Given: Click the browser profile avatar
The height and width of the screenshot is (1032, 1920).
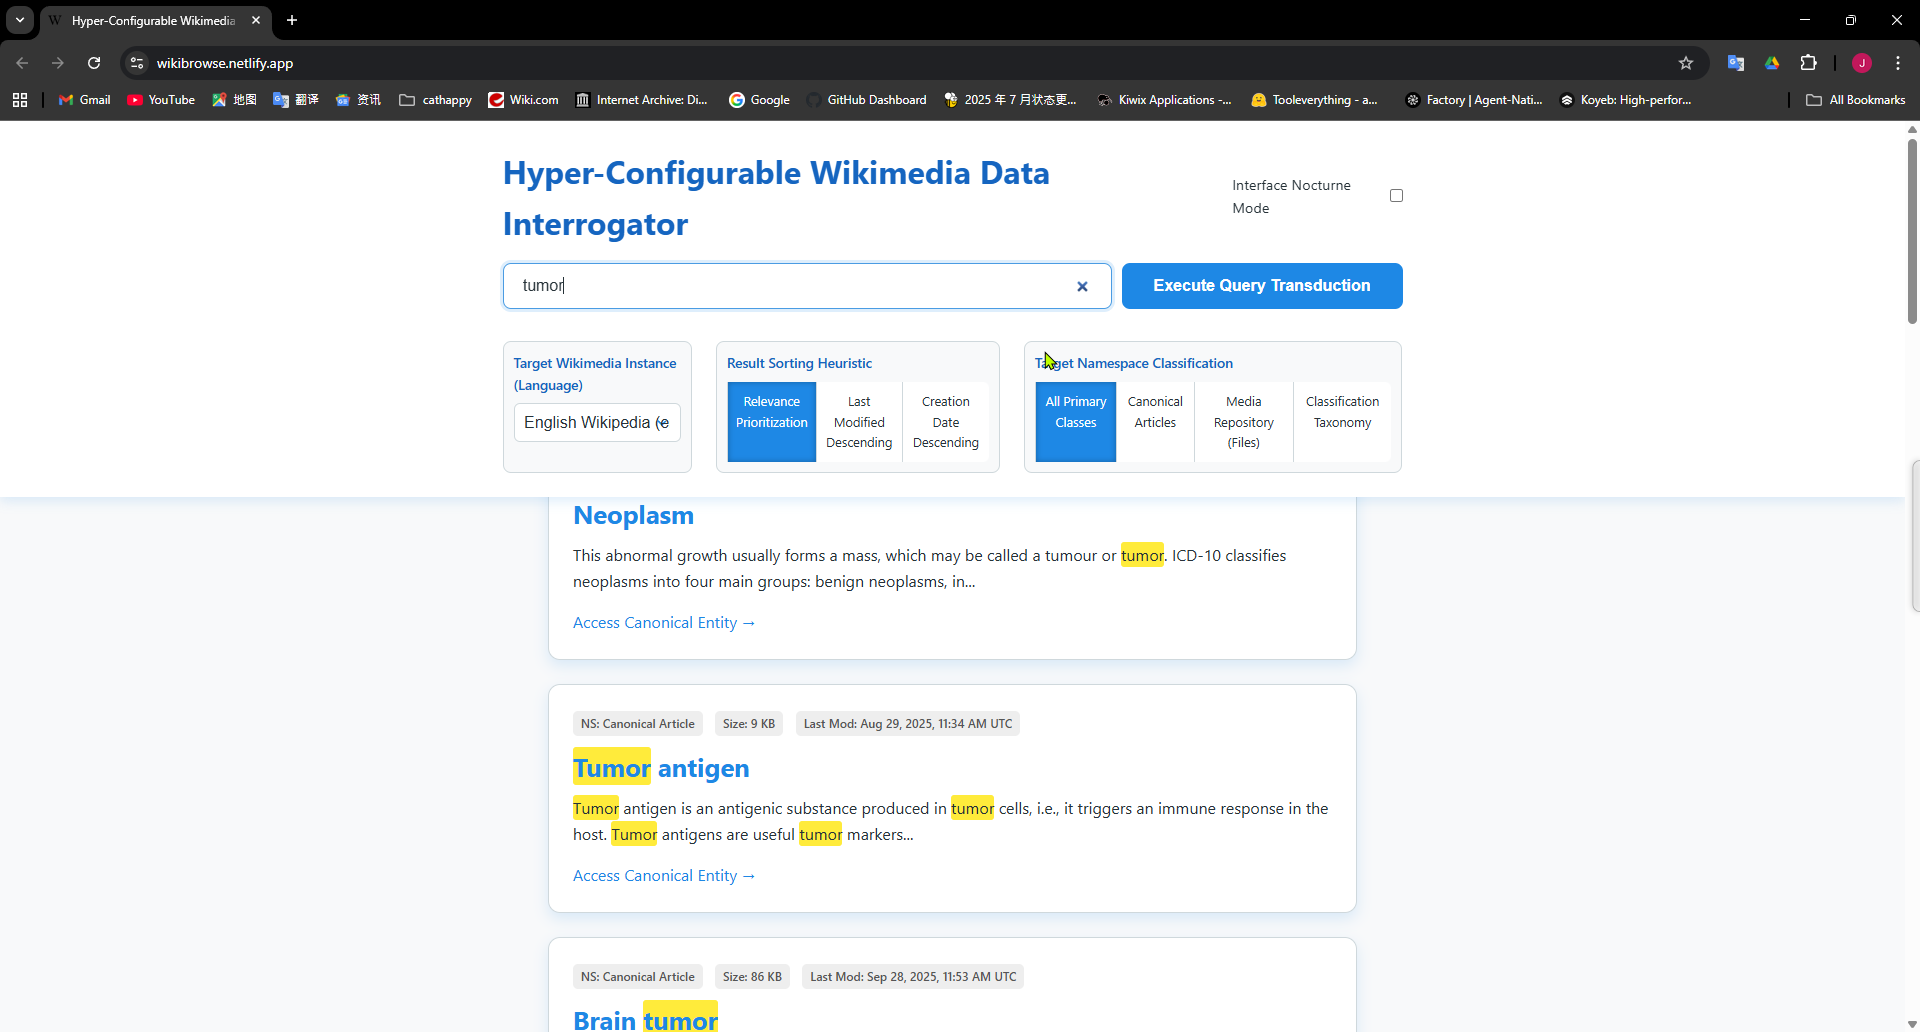Looking at the screenshot, I should click(x=1861, y=62).
